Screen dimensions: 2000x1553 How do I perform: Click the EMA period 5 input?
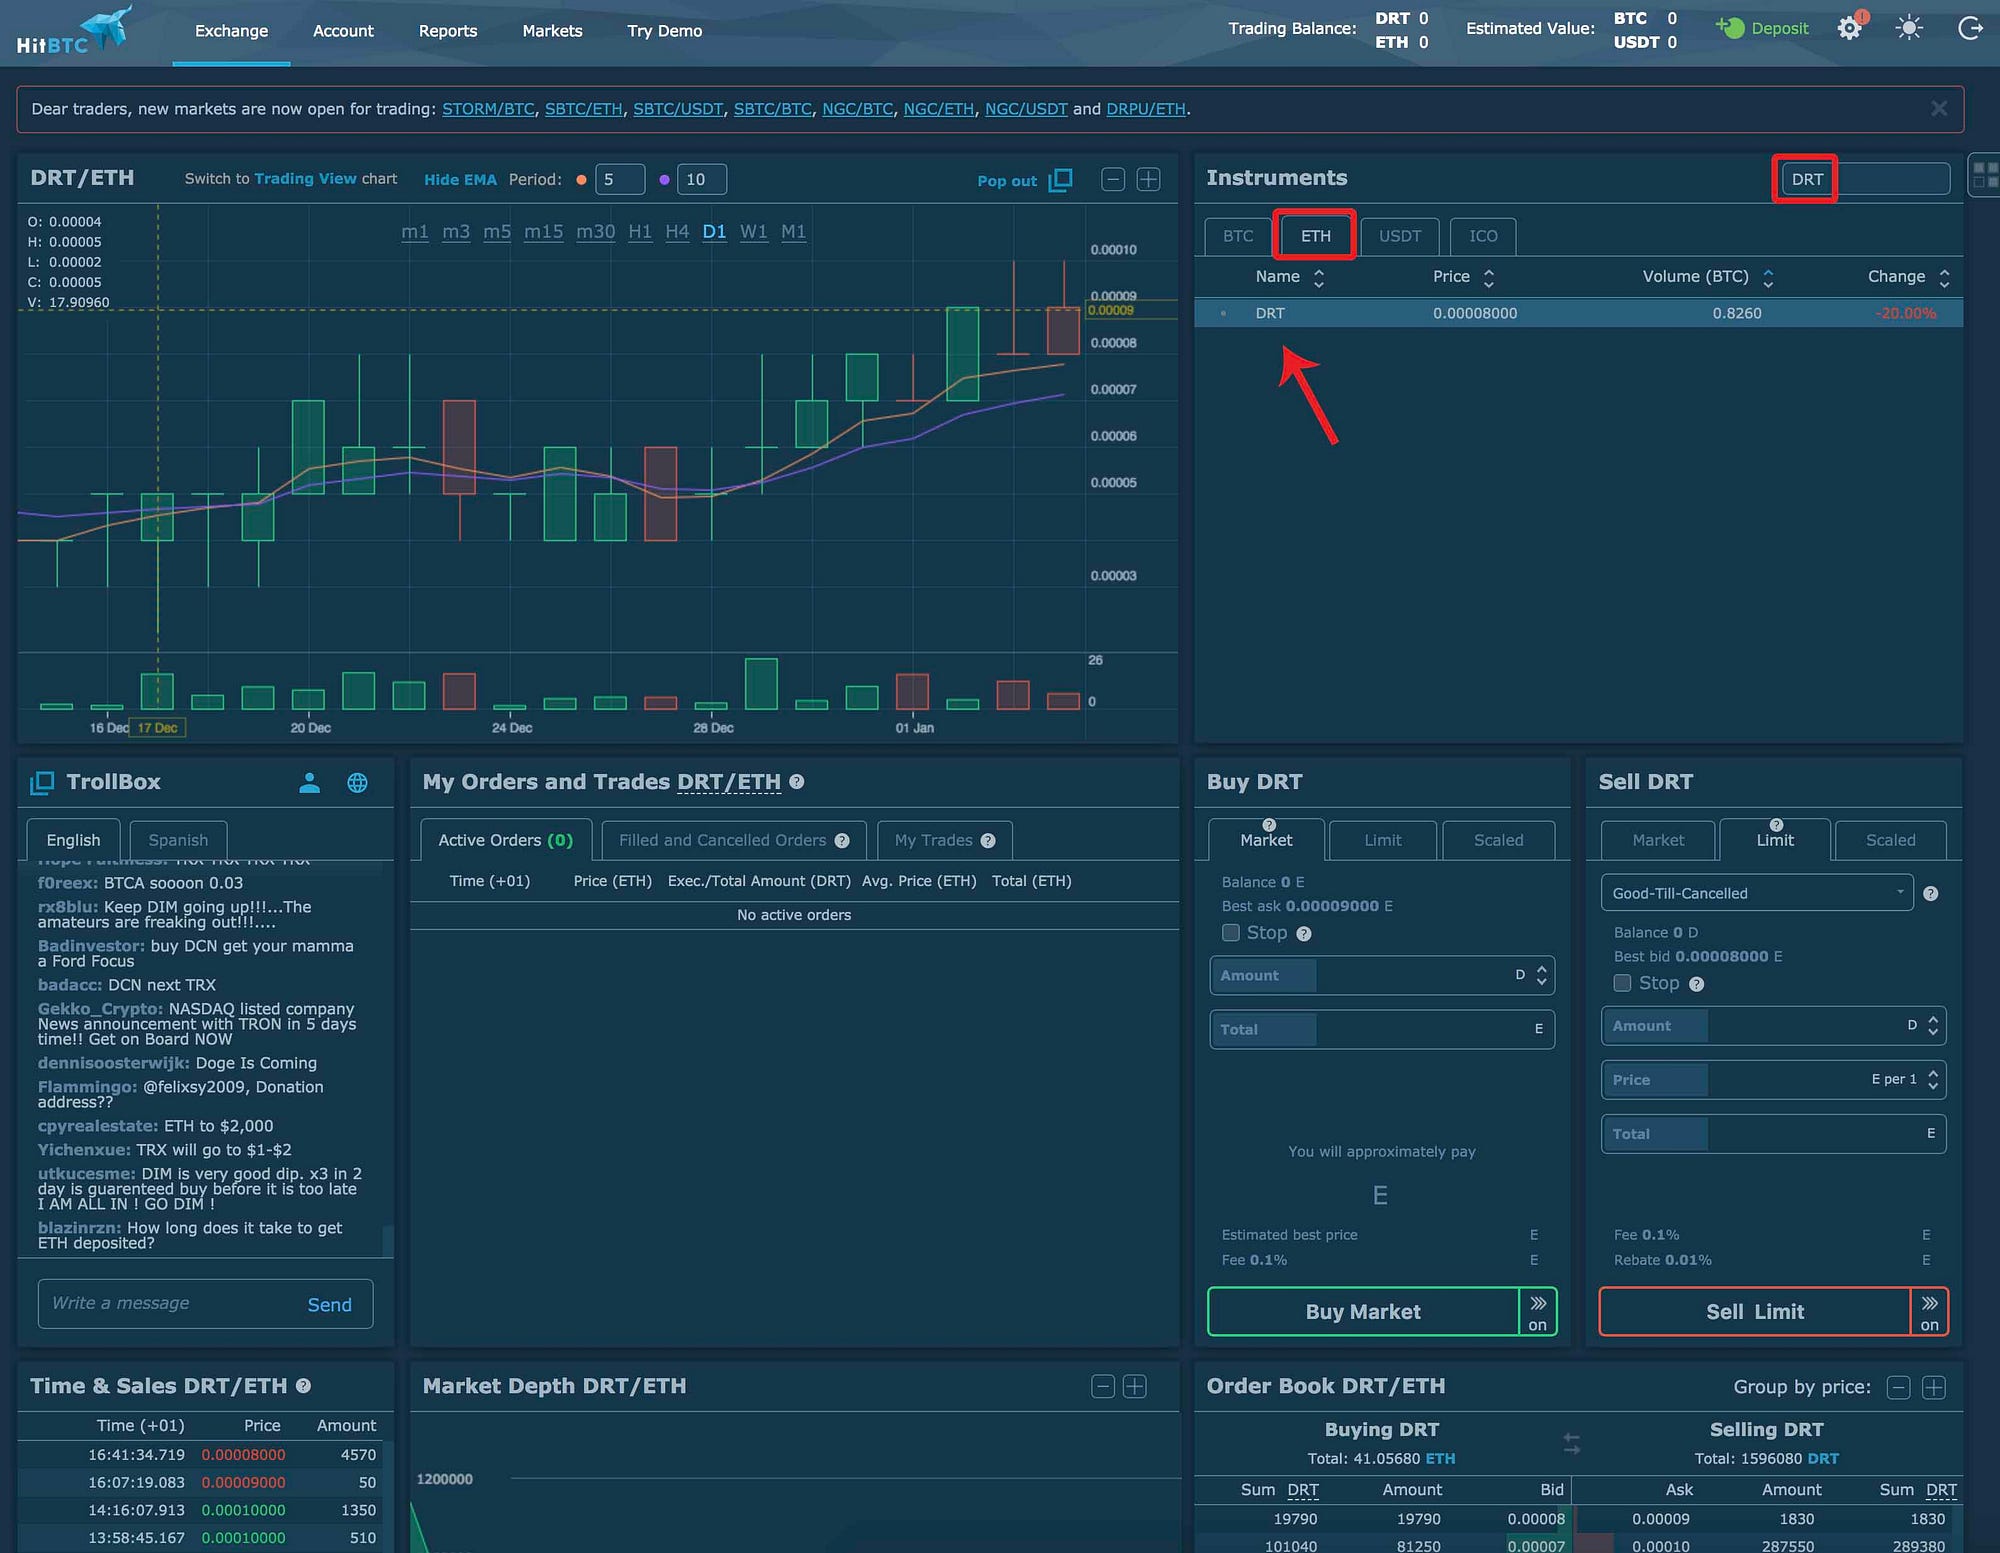tap(620, 179)
